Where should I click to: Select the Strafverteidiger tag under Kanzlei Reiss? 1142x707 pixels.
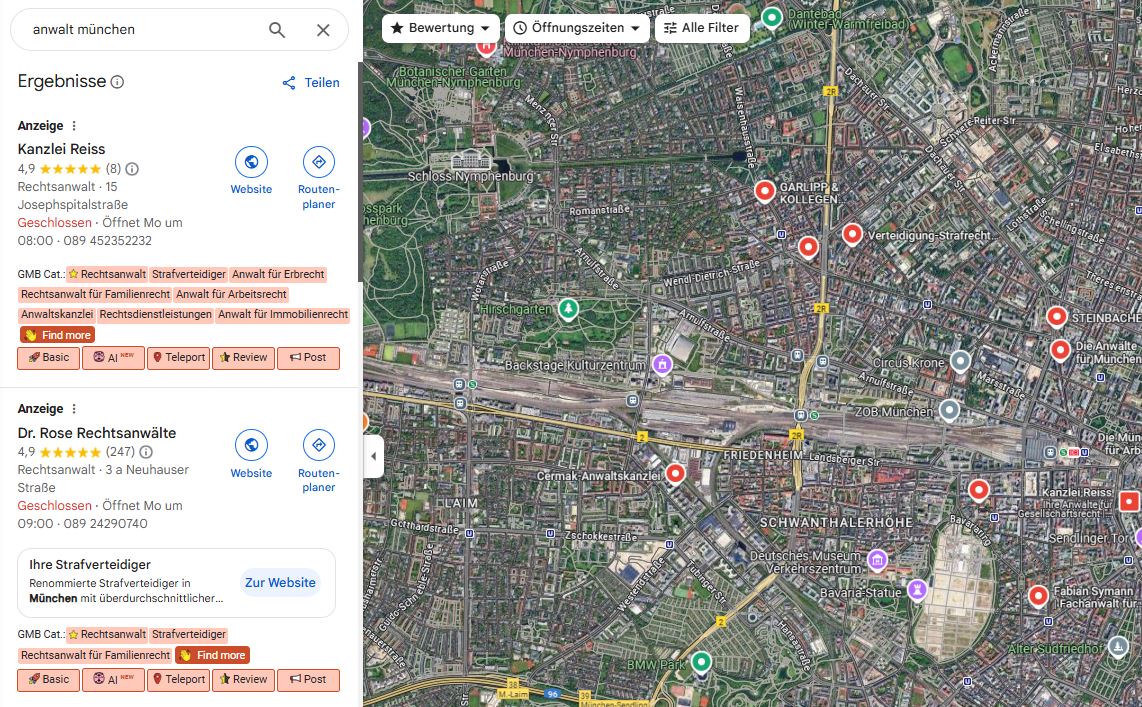pos(189,274)
